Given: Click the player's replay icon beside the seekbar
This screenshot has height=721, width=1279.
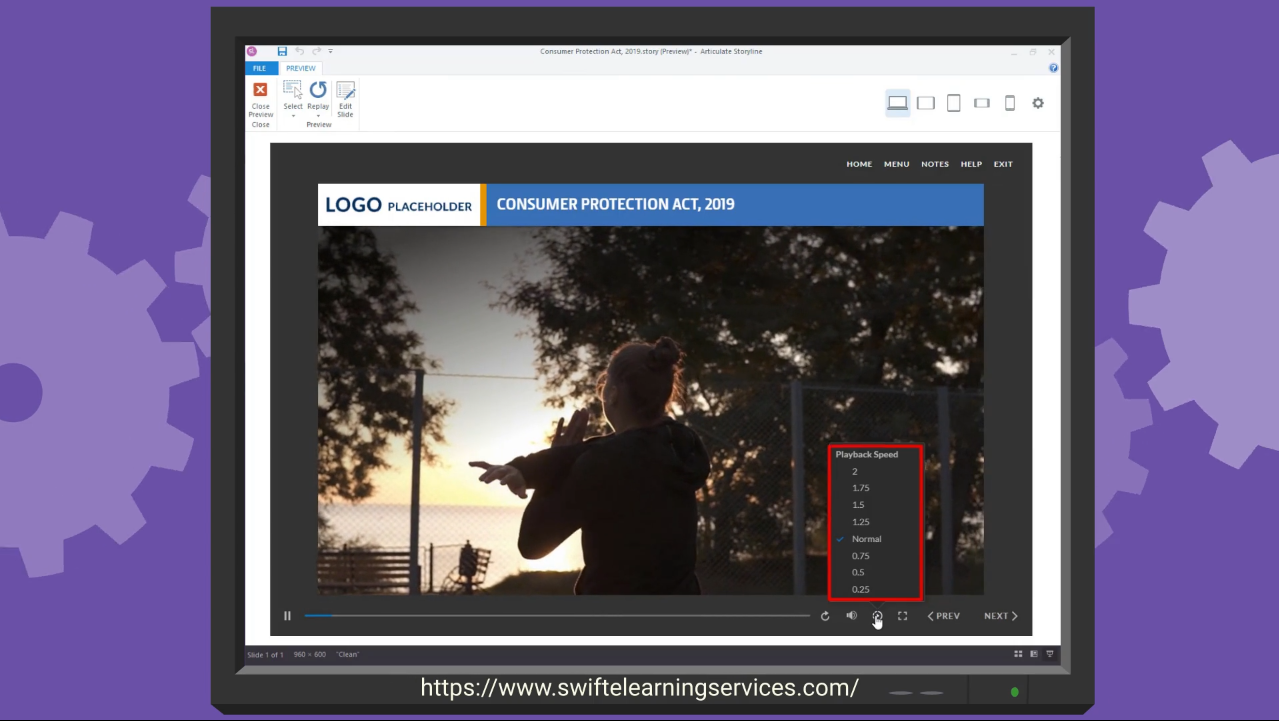Looking at the screenshot, I should [825, 616].
